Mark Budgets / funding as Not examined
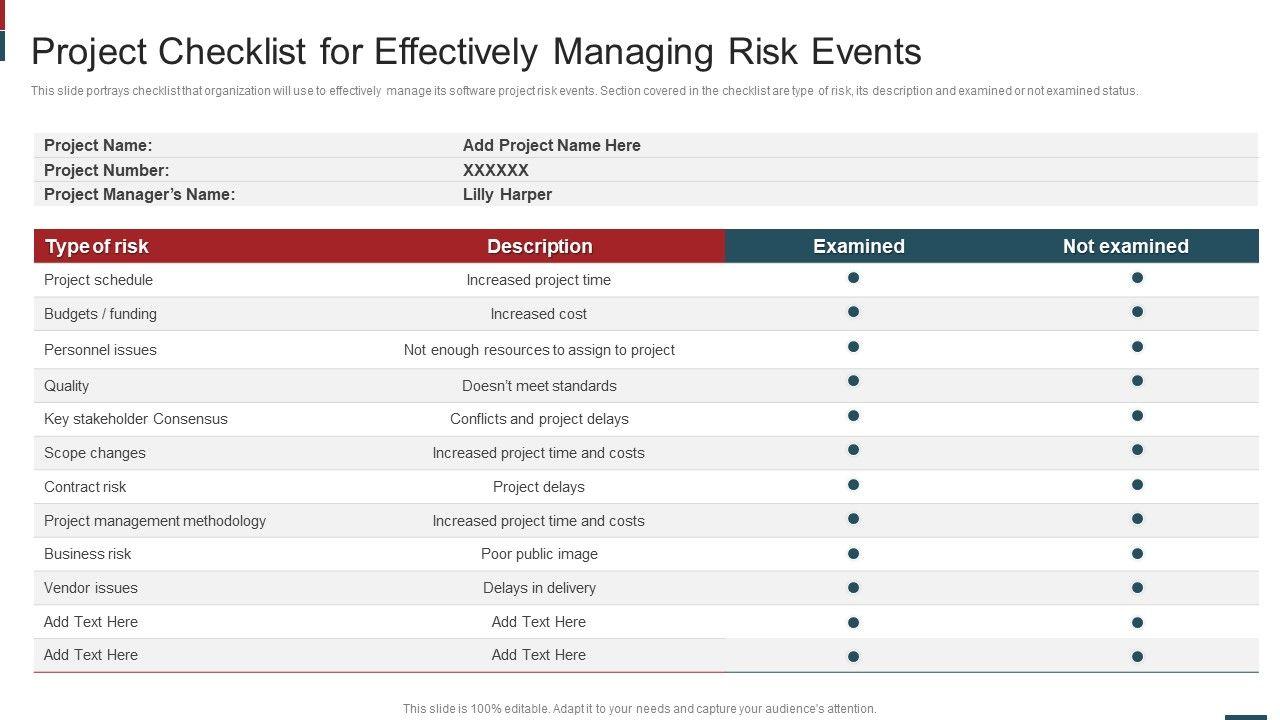This screenshot has width=1280, height=720. [x=1137, y=312]
